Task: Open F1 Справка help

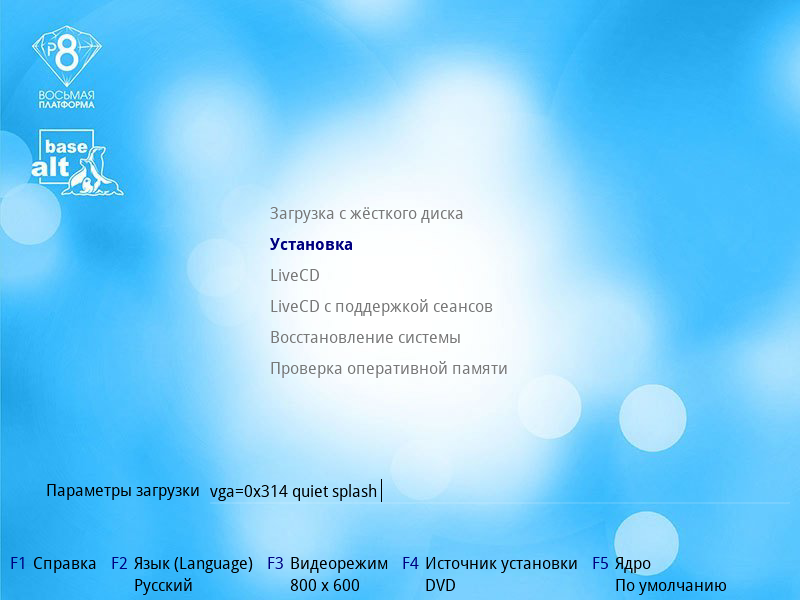Action: [53, 563]
